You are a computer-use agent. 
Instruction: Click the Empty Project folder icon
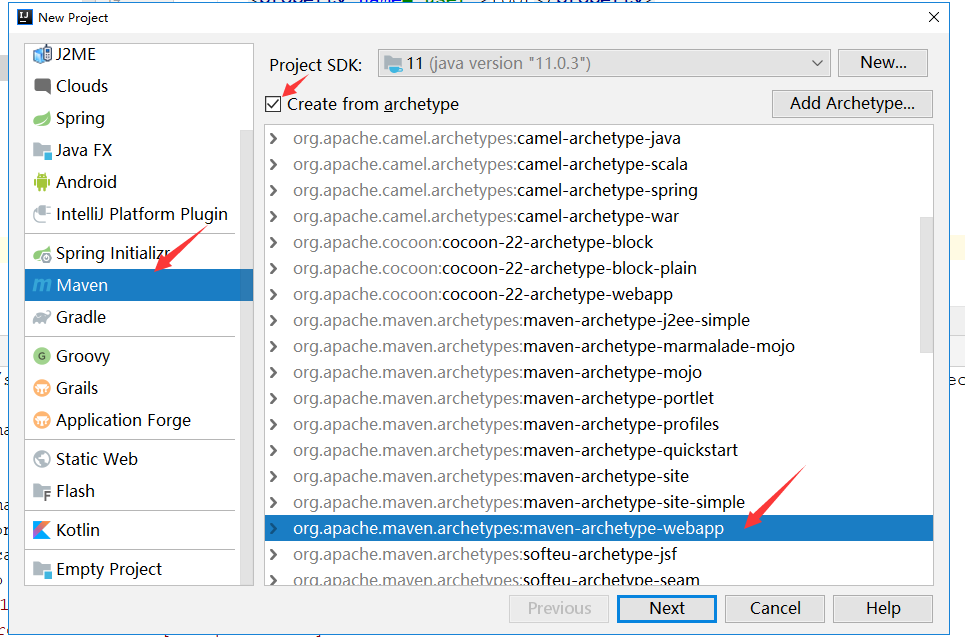tap(42, 569)
